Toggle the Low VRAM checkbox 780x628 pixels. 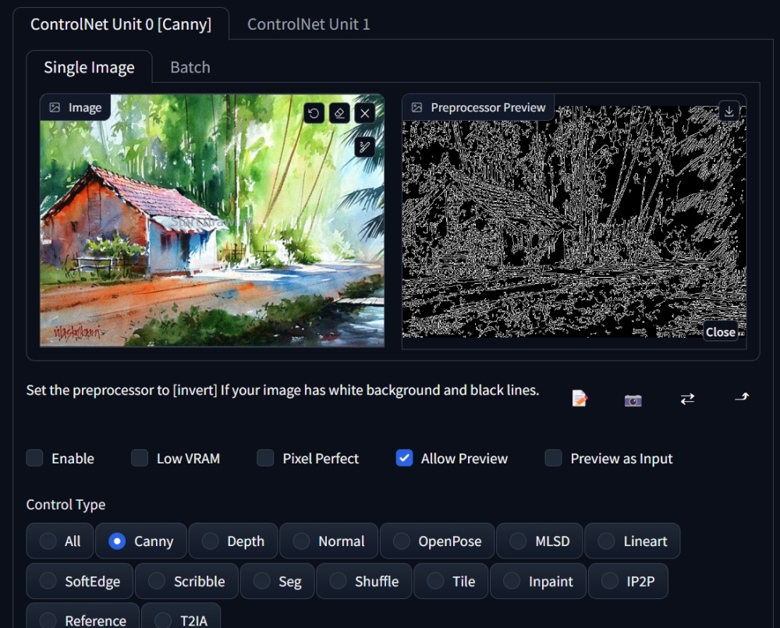point(139,458)
